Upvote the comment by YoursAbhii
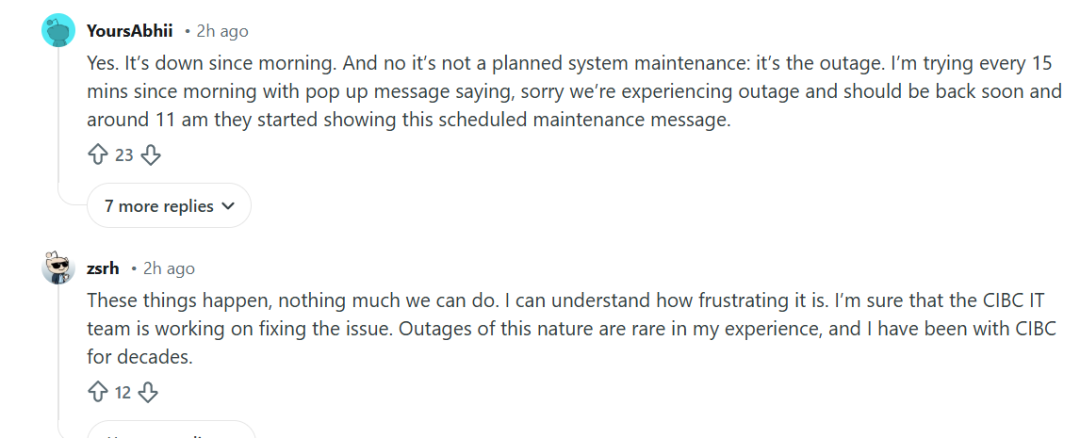The width and height of the screenshot is (1080, 438). (x=98, y=155)
